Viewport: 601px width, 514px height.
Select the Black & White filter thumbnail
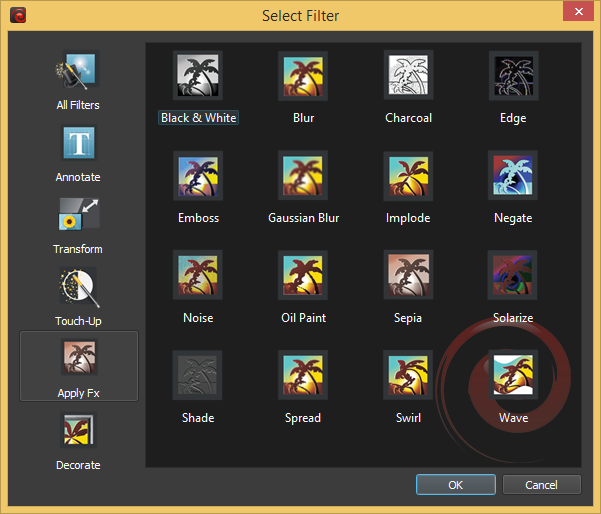click(x=198, y=76)
